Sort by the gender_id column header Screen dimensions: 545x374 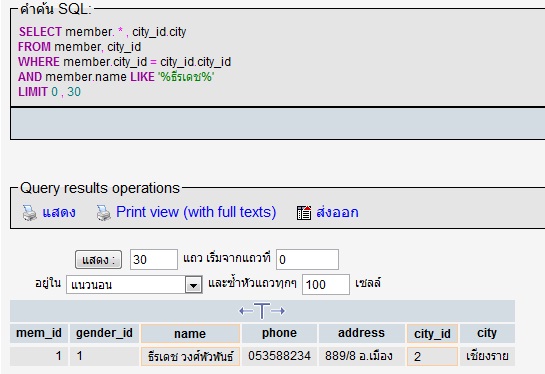(x=104, y=333)
